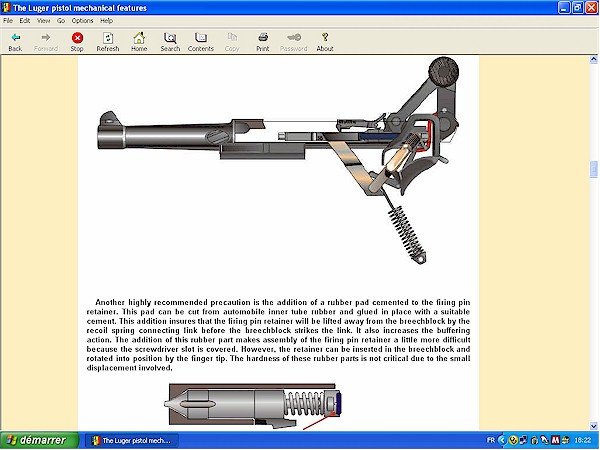Minimize the Luger pistol window
Image resolution: width=600 pixels, height=450 pixels.
(564, 8)
